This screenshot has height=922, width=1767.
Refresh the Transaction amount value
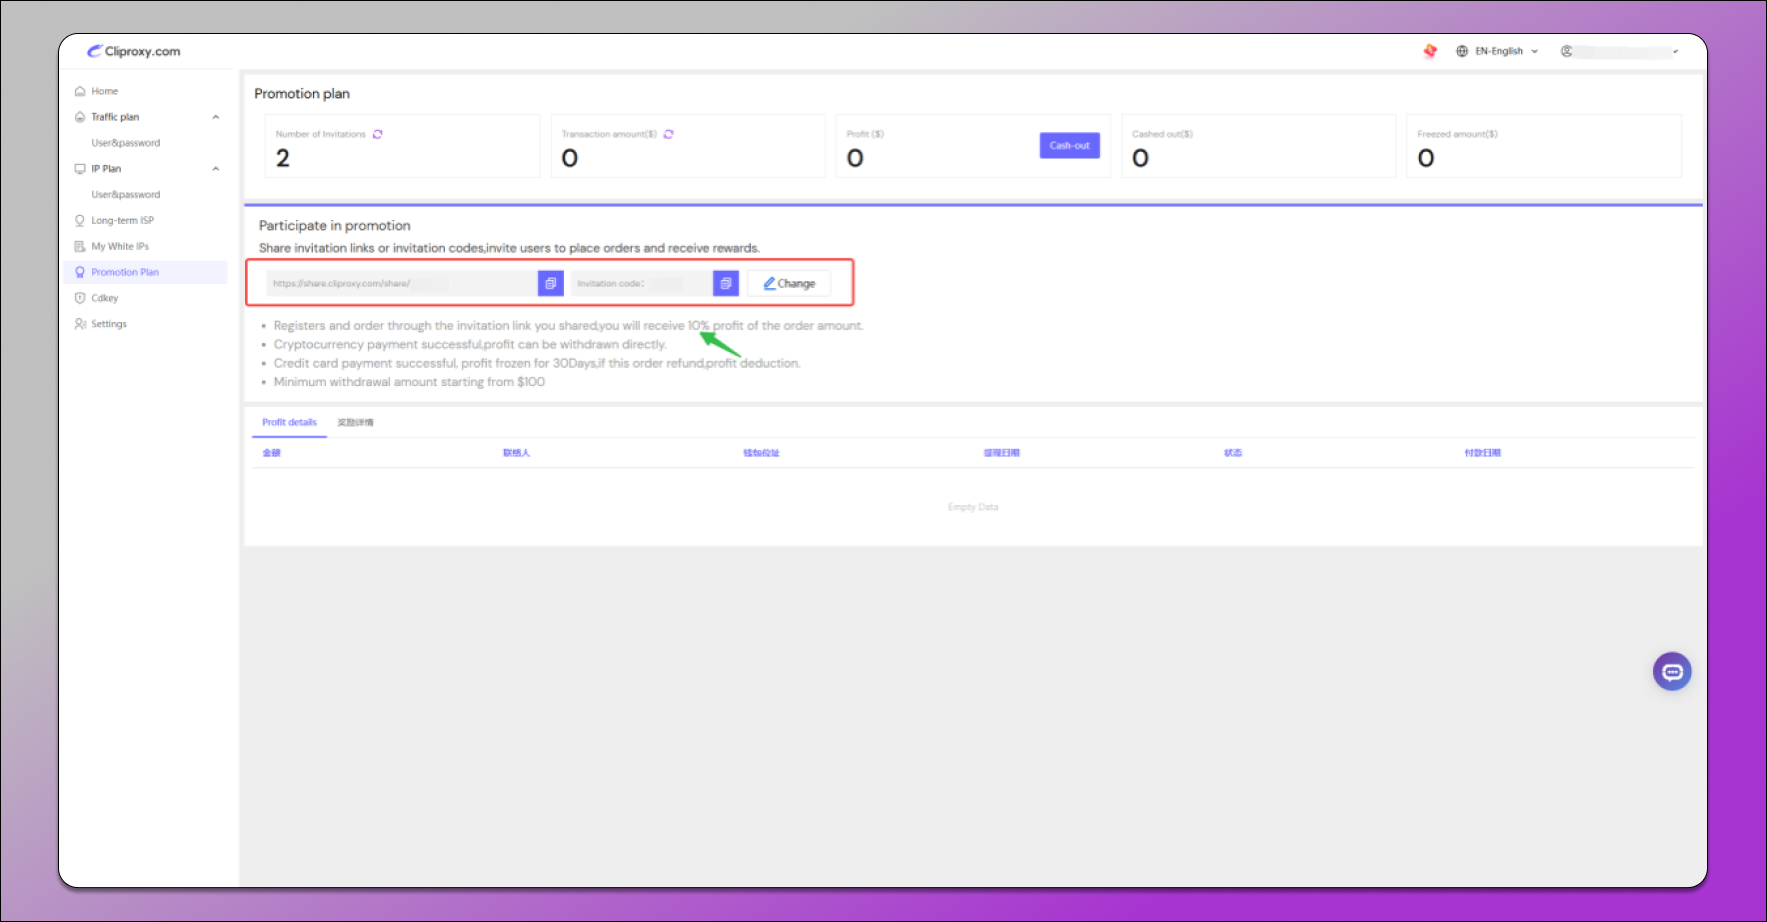[x=669, y=134]
